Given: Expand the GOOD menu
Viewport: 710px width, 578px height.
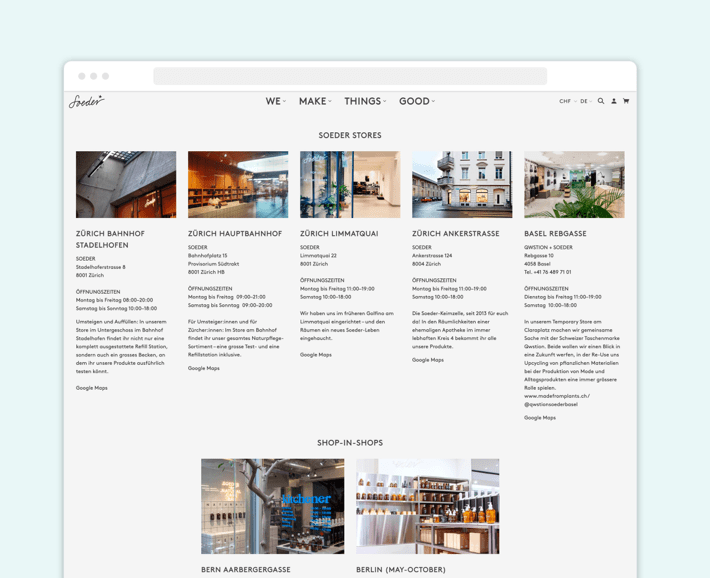Looking at the screenshot, I should pos(417,101).
